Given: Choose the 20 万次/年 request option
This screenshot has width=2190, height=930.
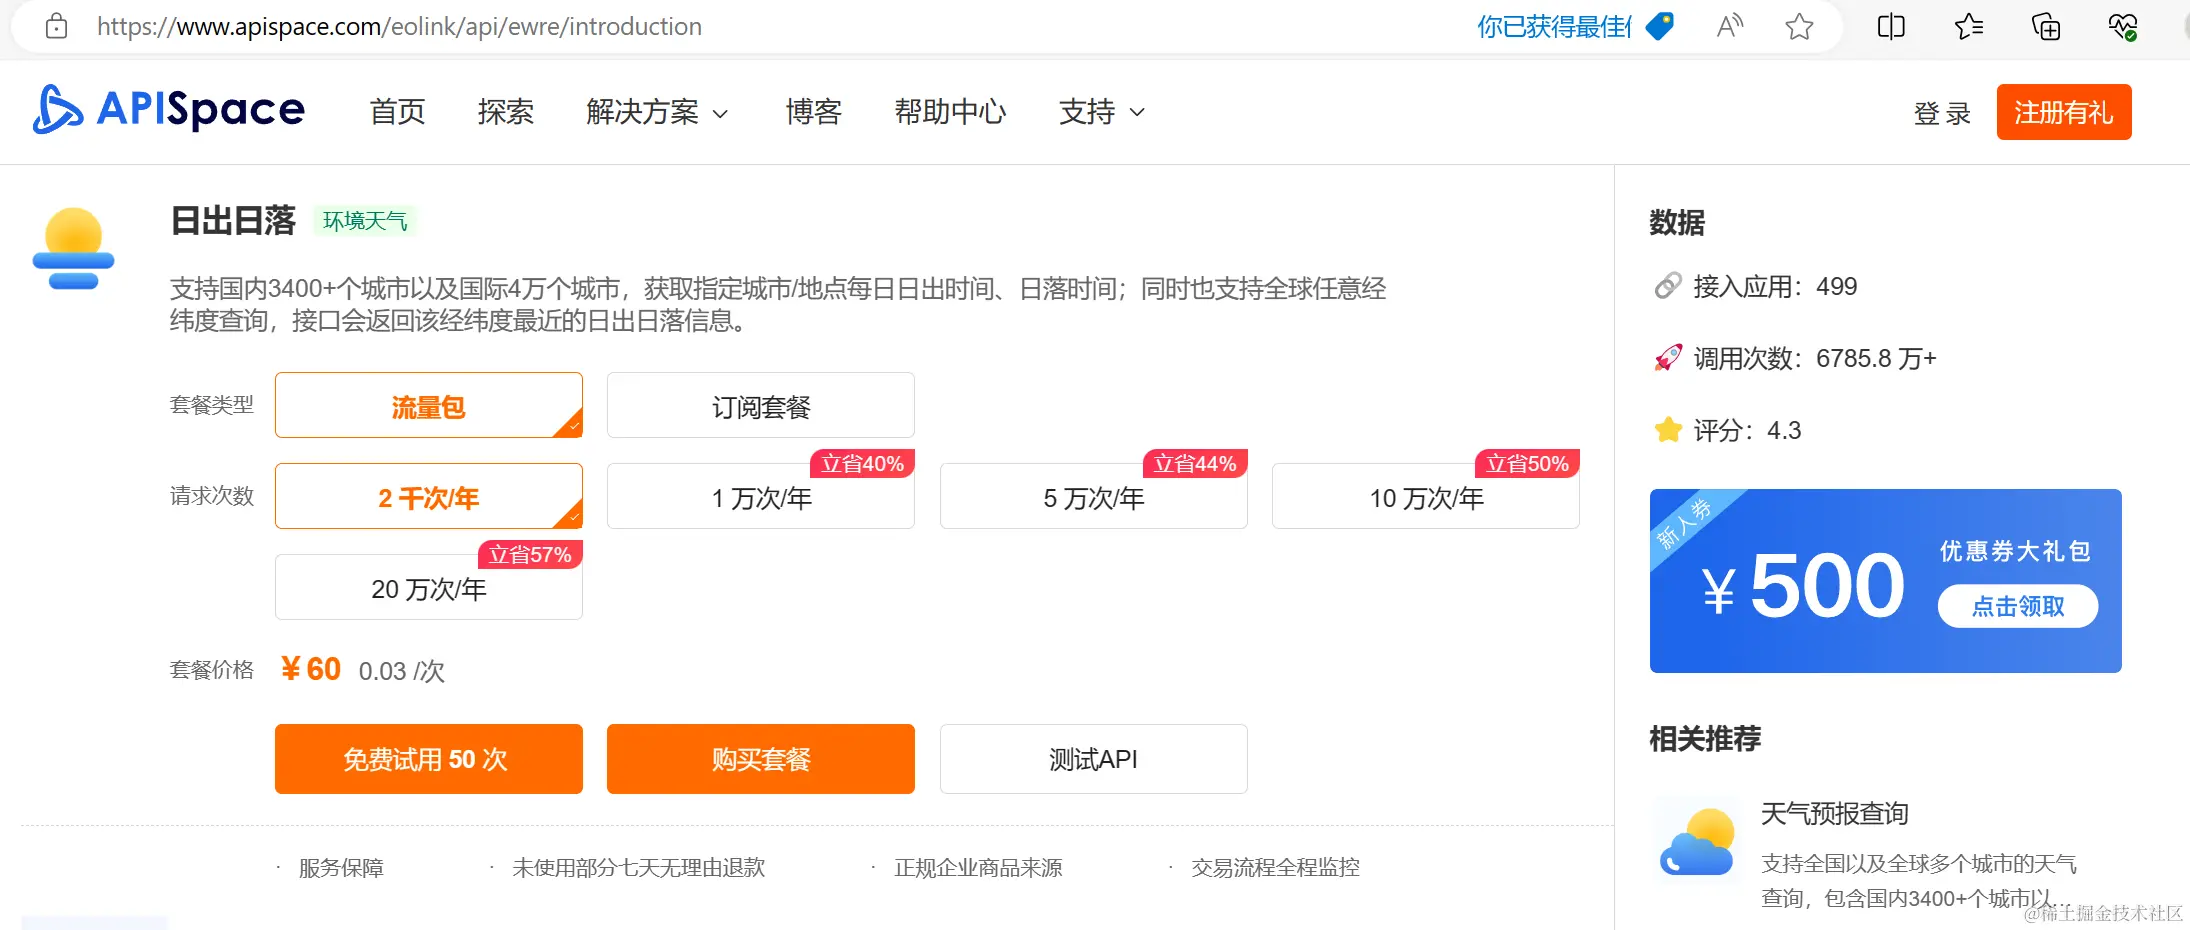Looking at the screenshot, I should click(x=429, y=587).
